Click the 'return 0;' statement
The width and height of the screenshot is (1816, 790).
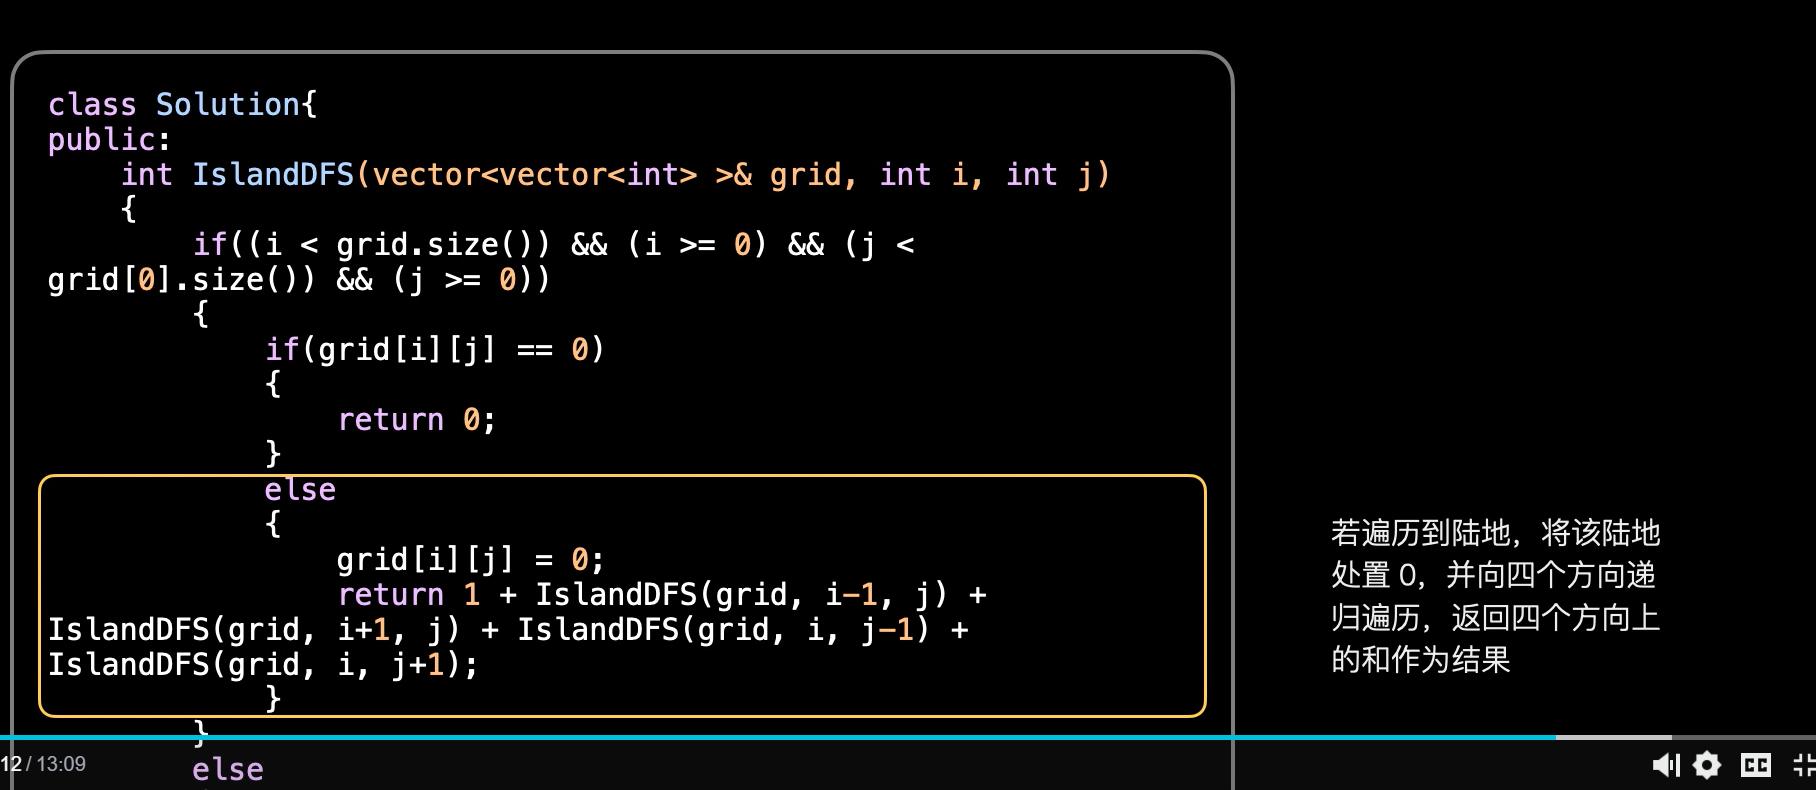(x=416, y=419)
